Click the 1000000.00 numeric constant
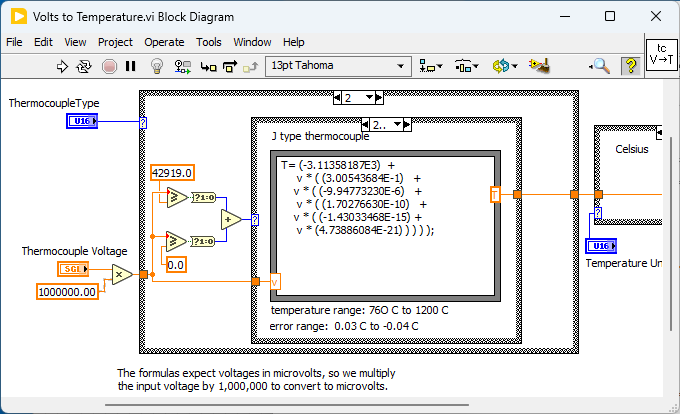The width and height of the screenshot is (680, 414). tap(67, 292)
